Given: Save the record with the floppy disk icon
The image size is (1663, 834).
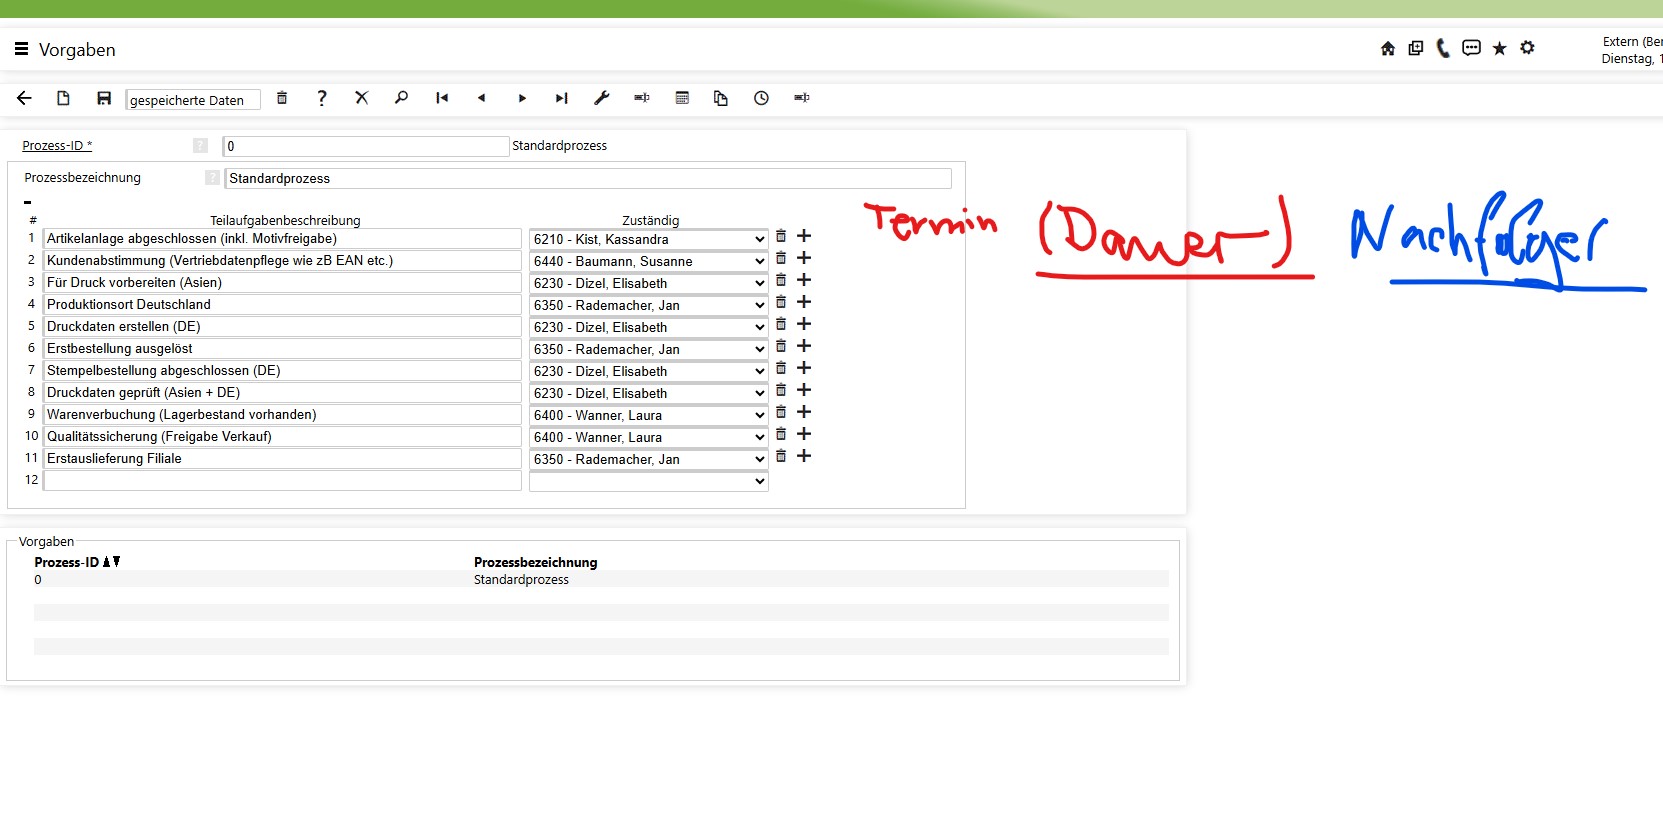Looking at the screenshot, I should 104,98.
